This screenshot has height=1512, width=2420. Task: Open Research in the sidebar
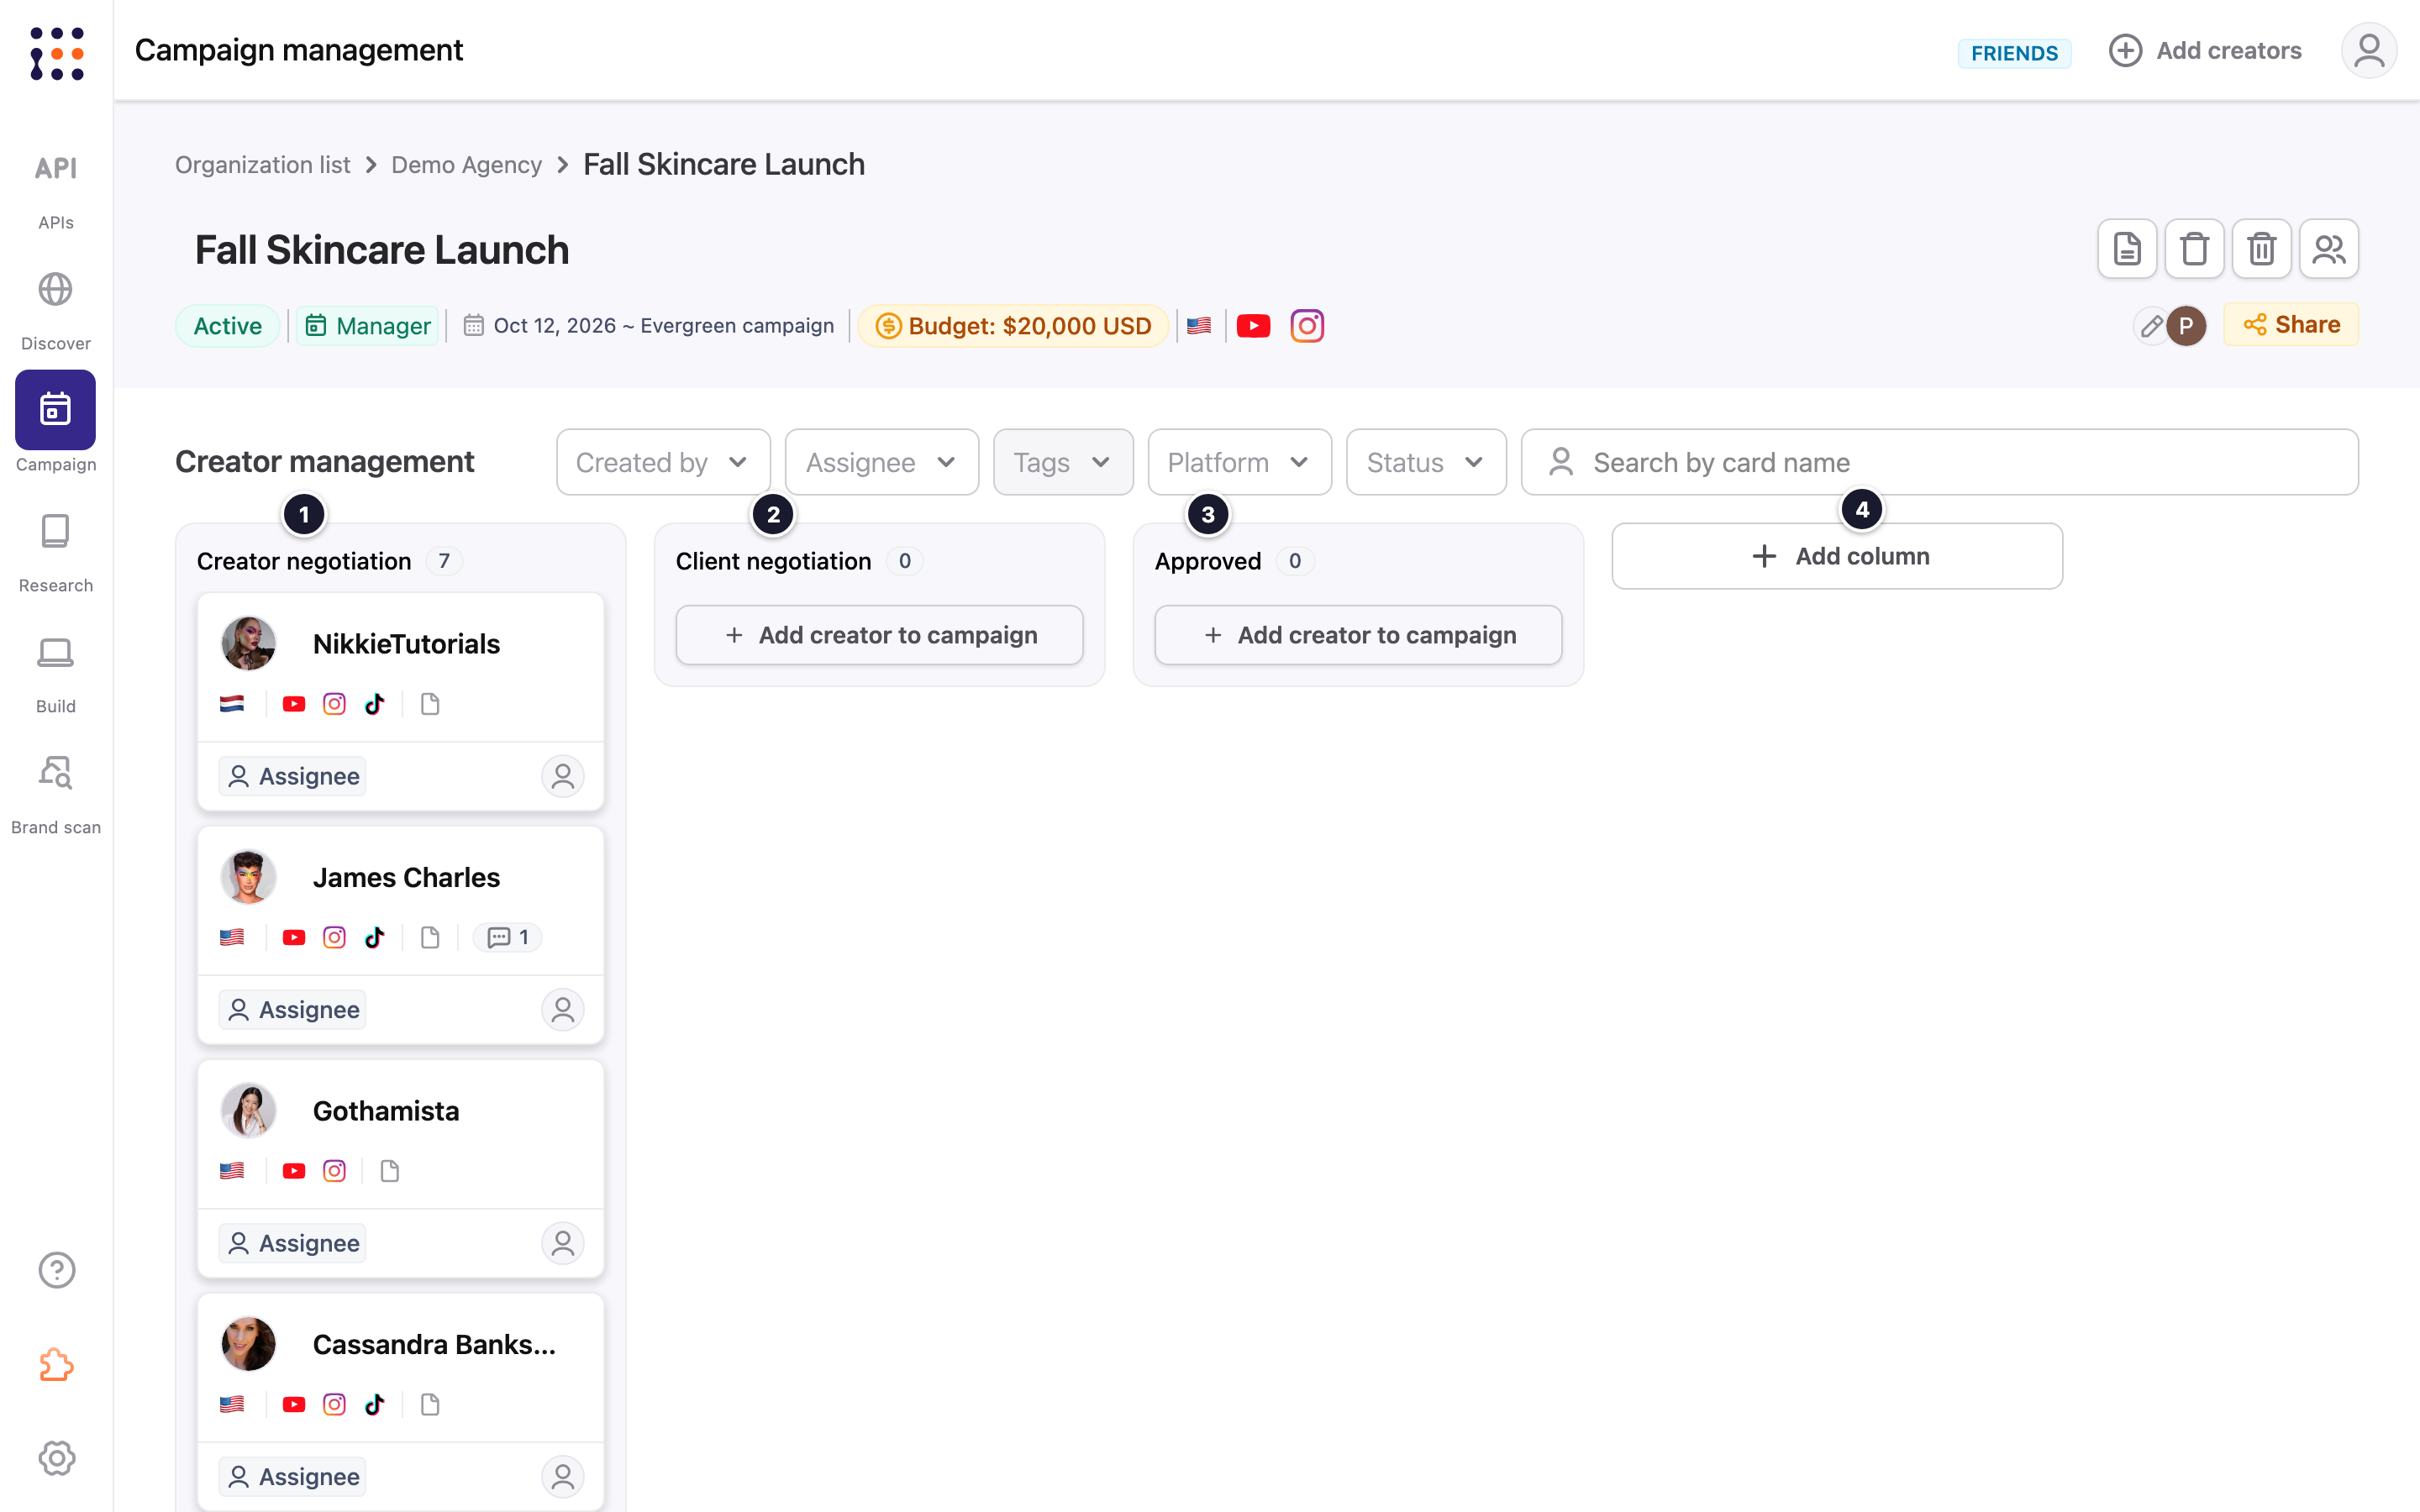pos(56,552)
